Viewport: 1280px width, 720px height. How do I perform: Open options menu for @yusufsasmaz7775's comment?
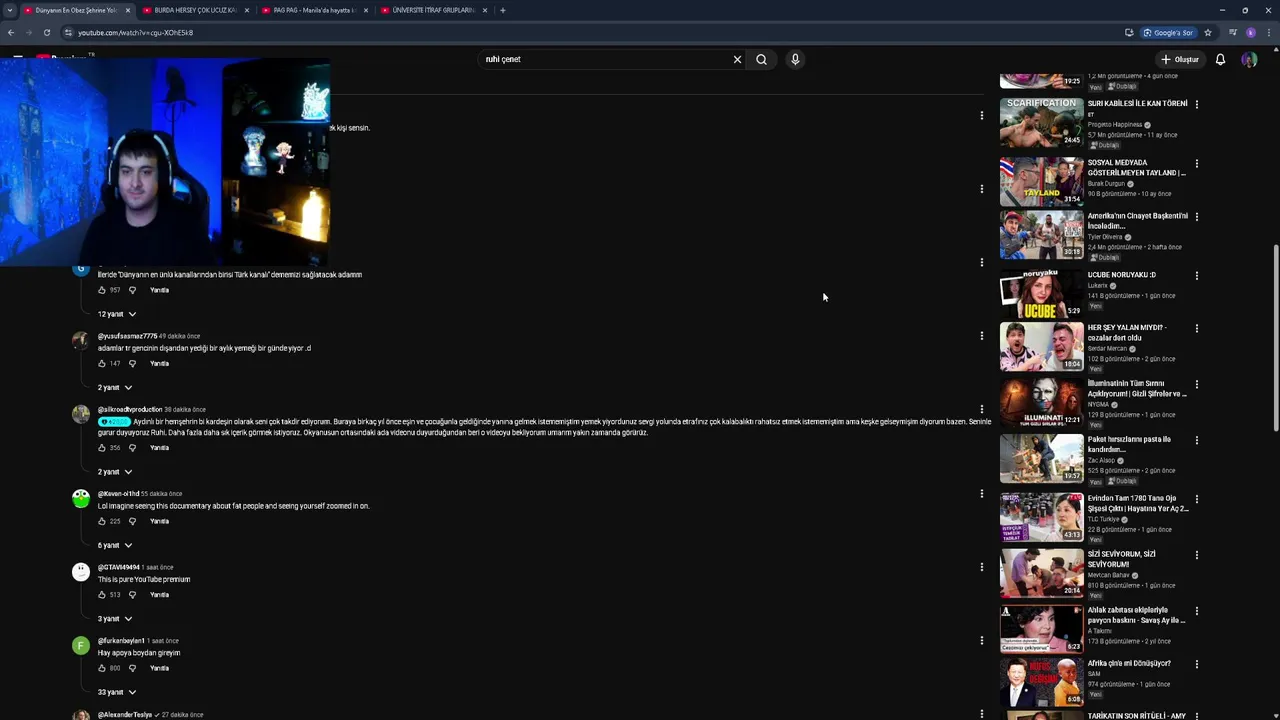pyautogui.click(x=982, y=336)
